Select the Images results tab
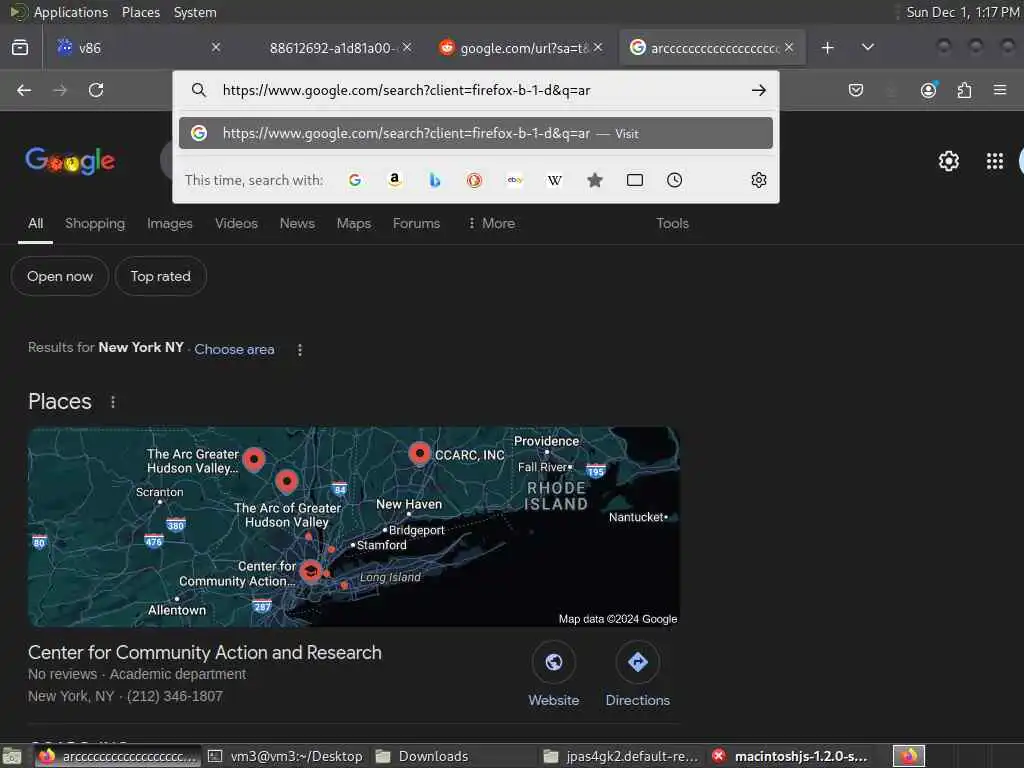Viewport: 1024px width, 768px height. point(170,223)
